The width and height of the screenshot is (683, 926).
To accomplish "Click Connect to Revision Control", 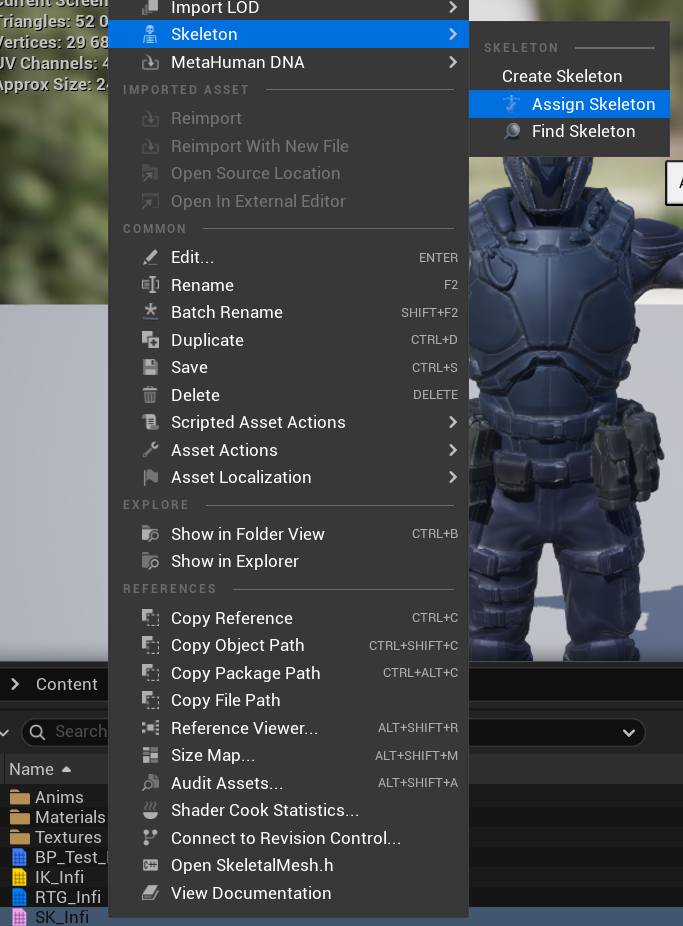I will (x=285, y=838).
